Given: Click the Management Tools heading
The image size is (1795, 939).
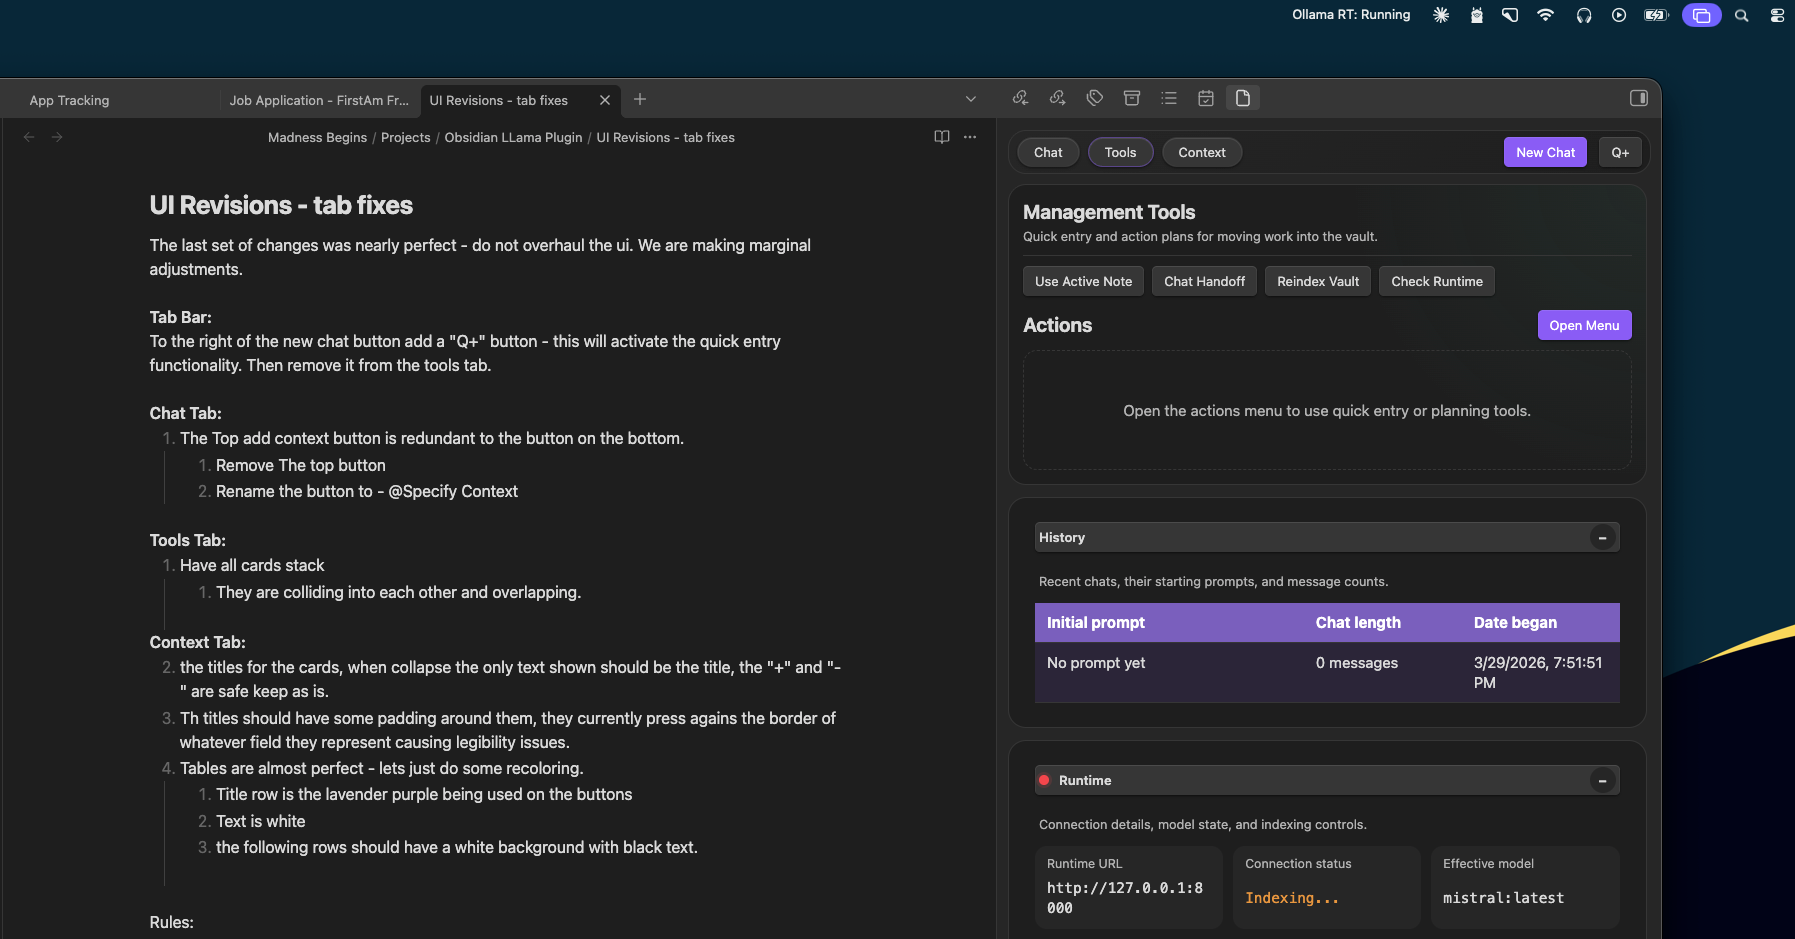Looking at the screenshot, I should click(1109, 212).
